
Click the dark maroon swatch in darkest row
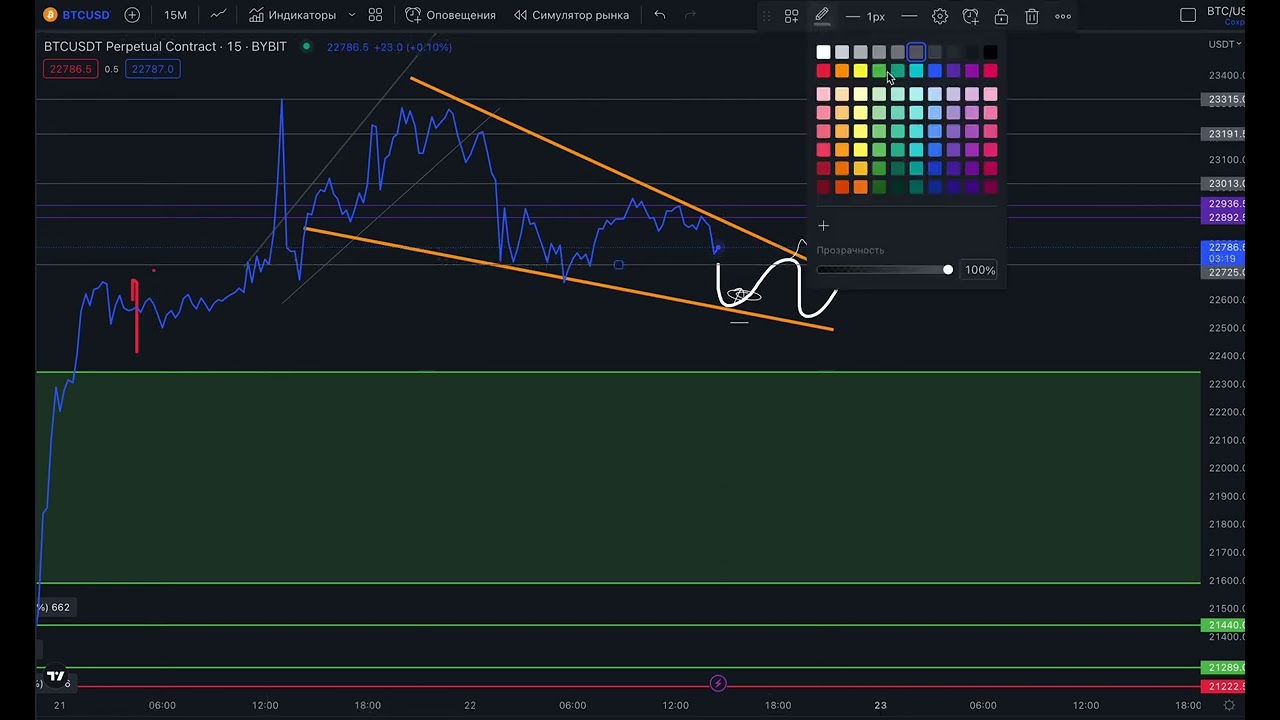click(x=823, y=187)
